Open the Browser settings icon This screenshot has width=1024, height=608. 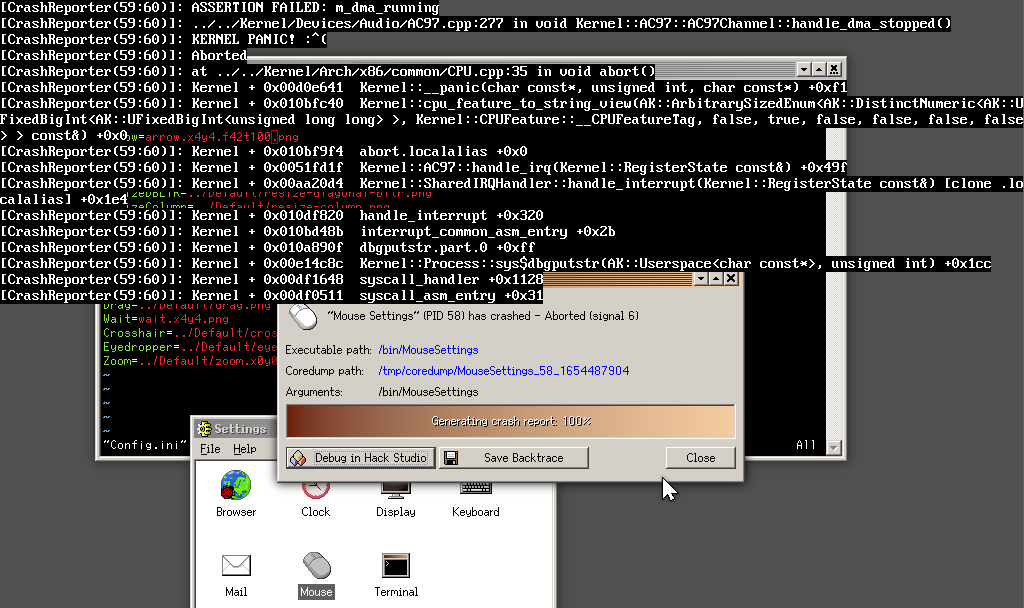coord(236,489)
